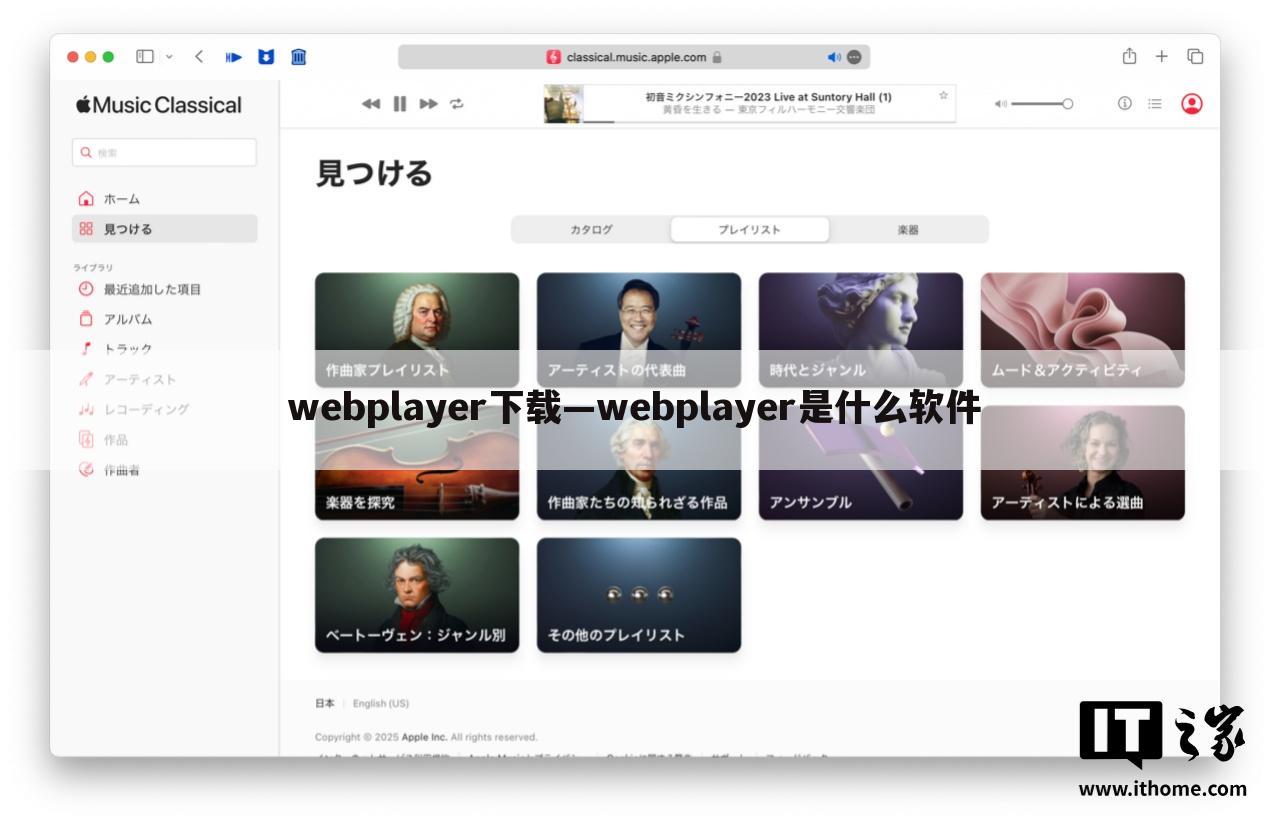Skip to previous track
1268x821 pixels.
(x=371, y=104)
